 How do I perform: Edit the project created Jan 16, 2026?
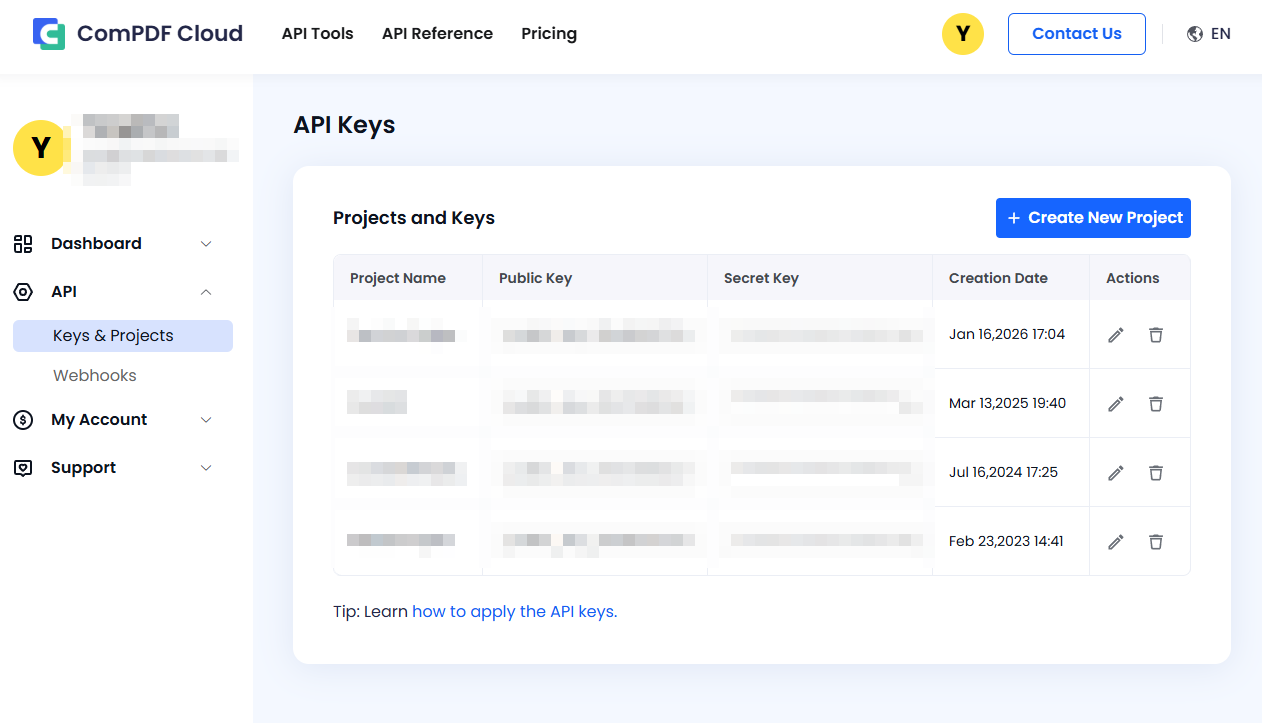[x=1115, y=334]
